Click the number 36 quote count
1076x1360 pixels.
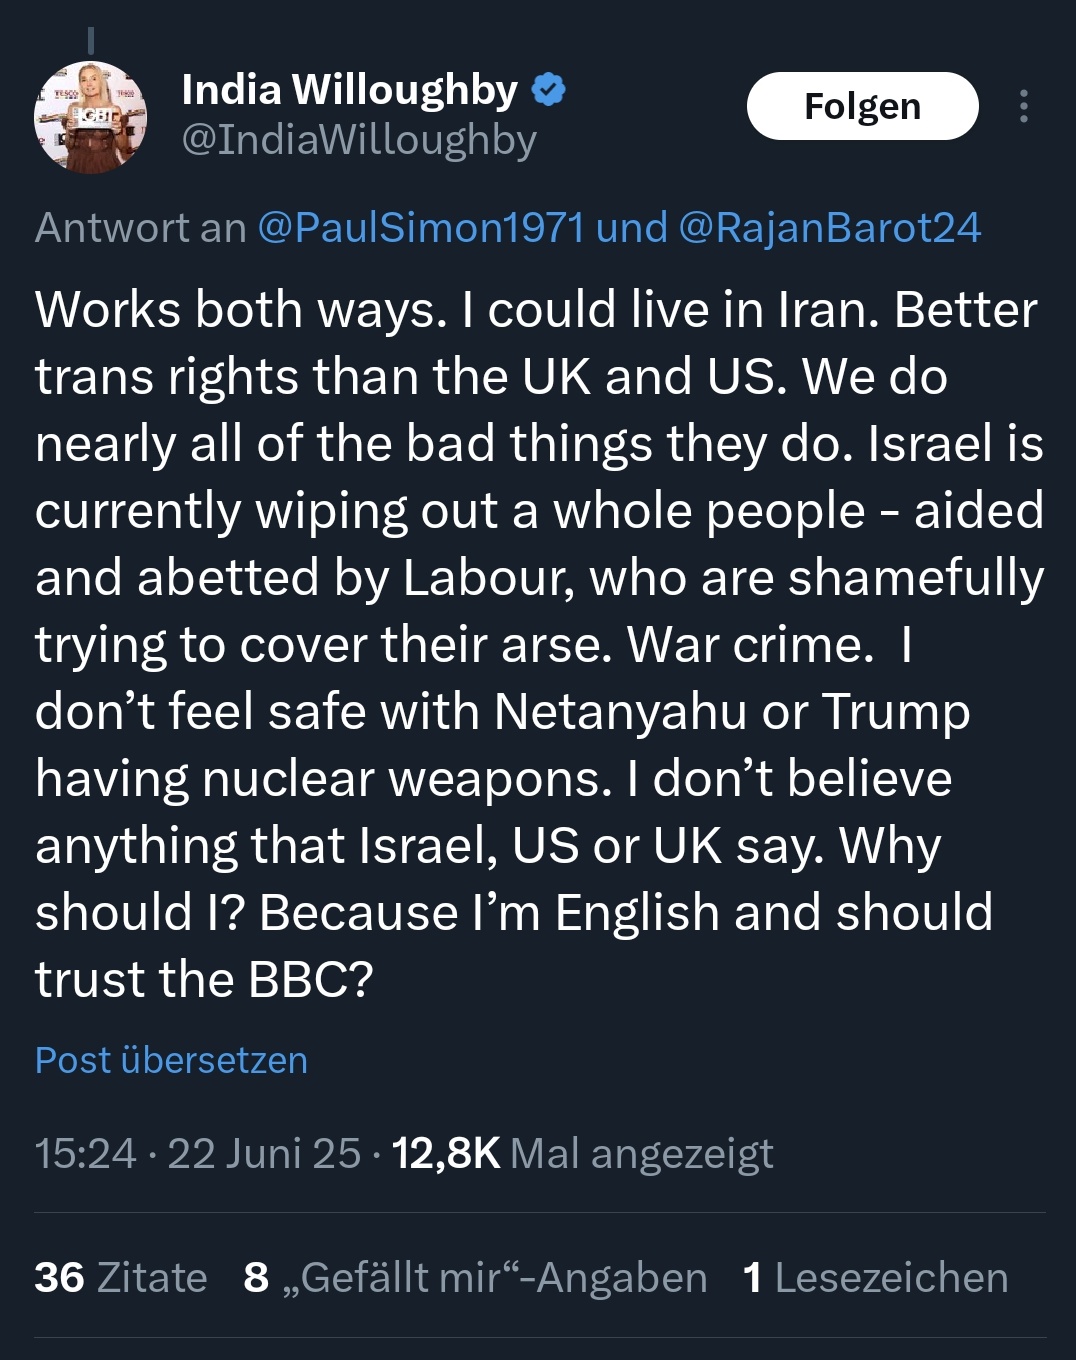[59, 1277]
